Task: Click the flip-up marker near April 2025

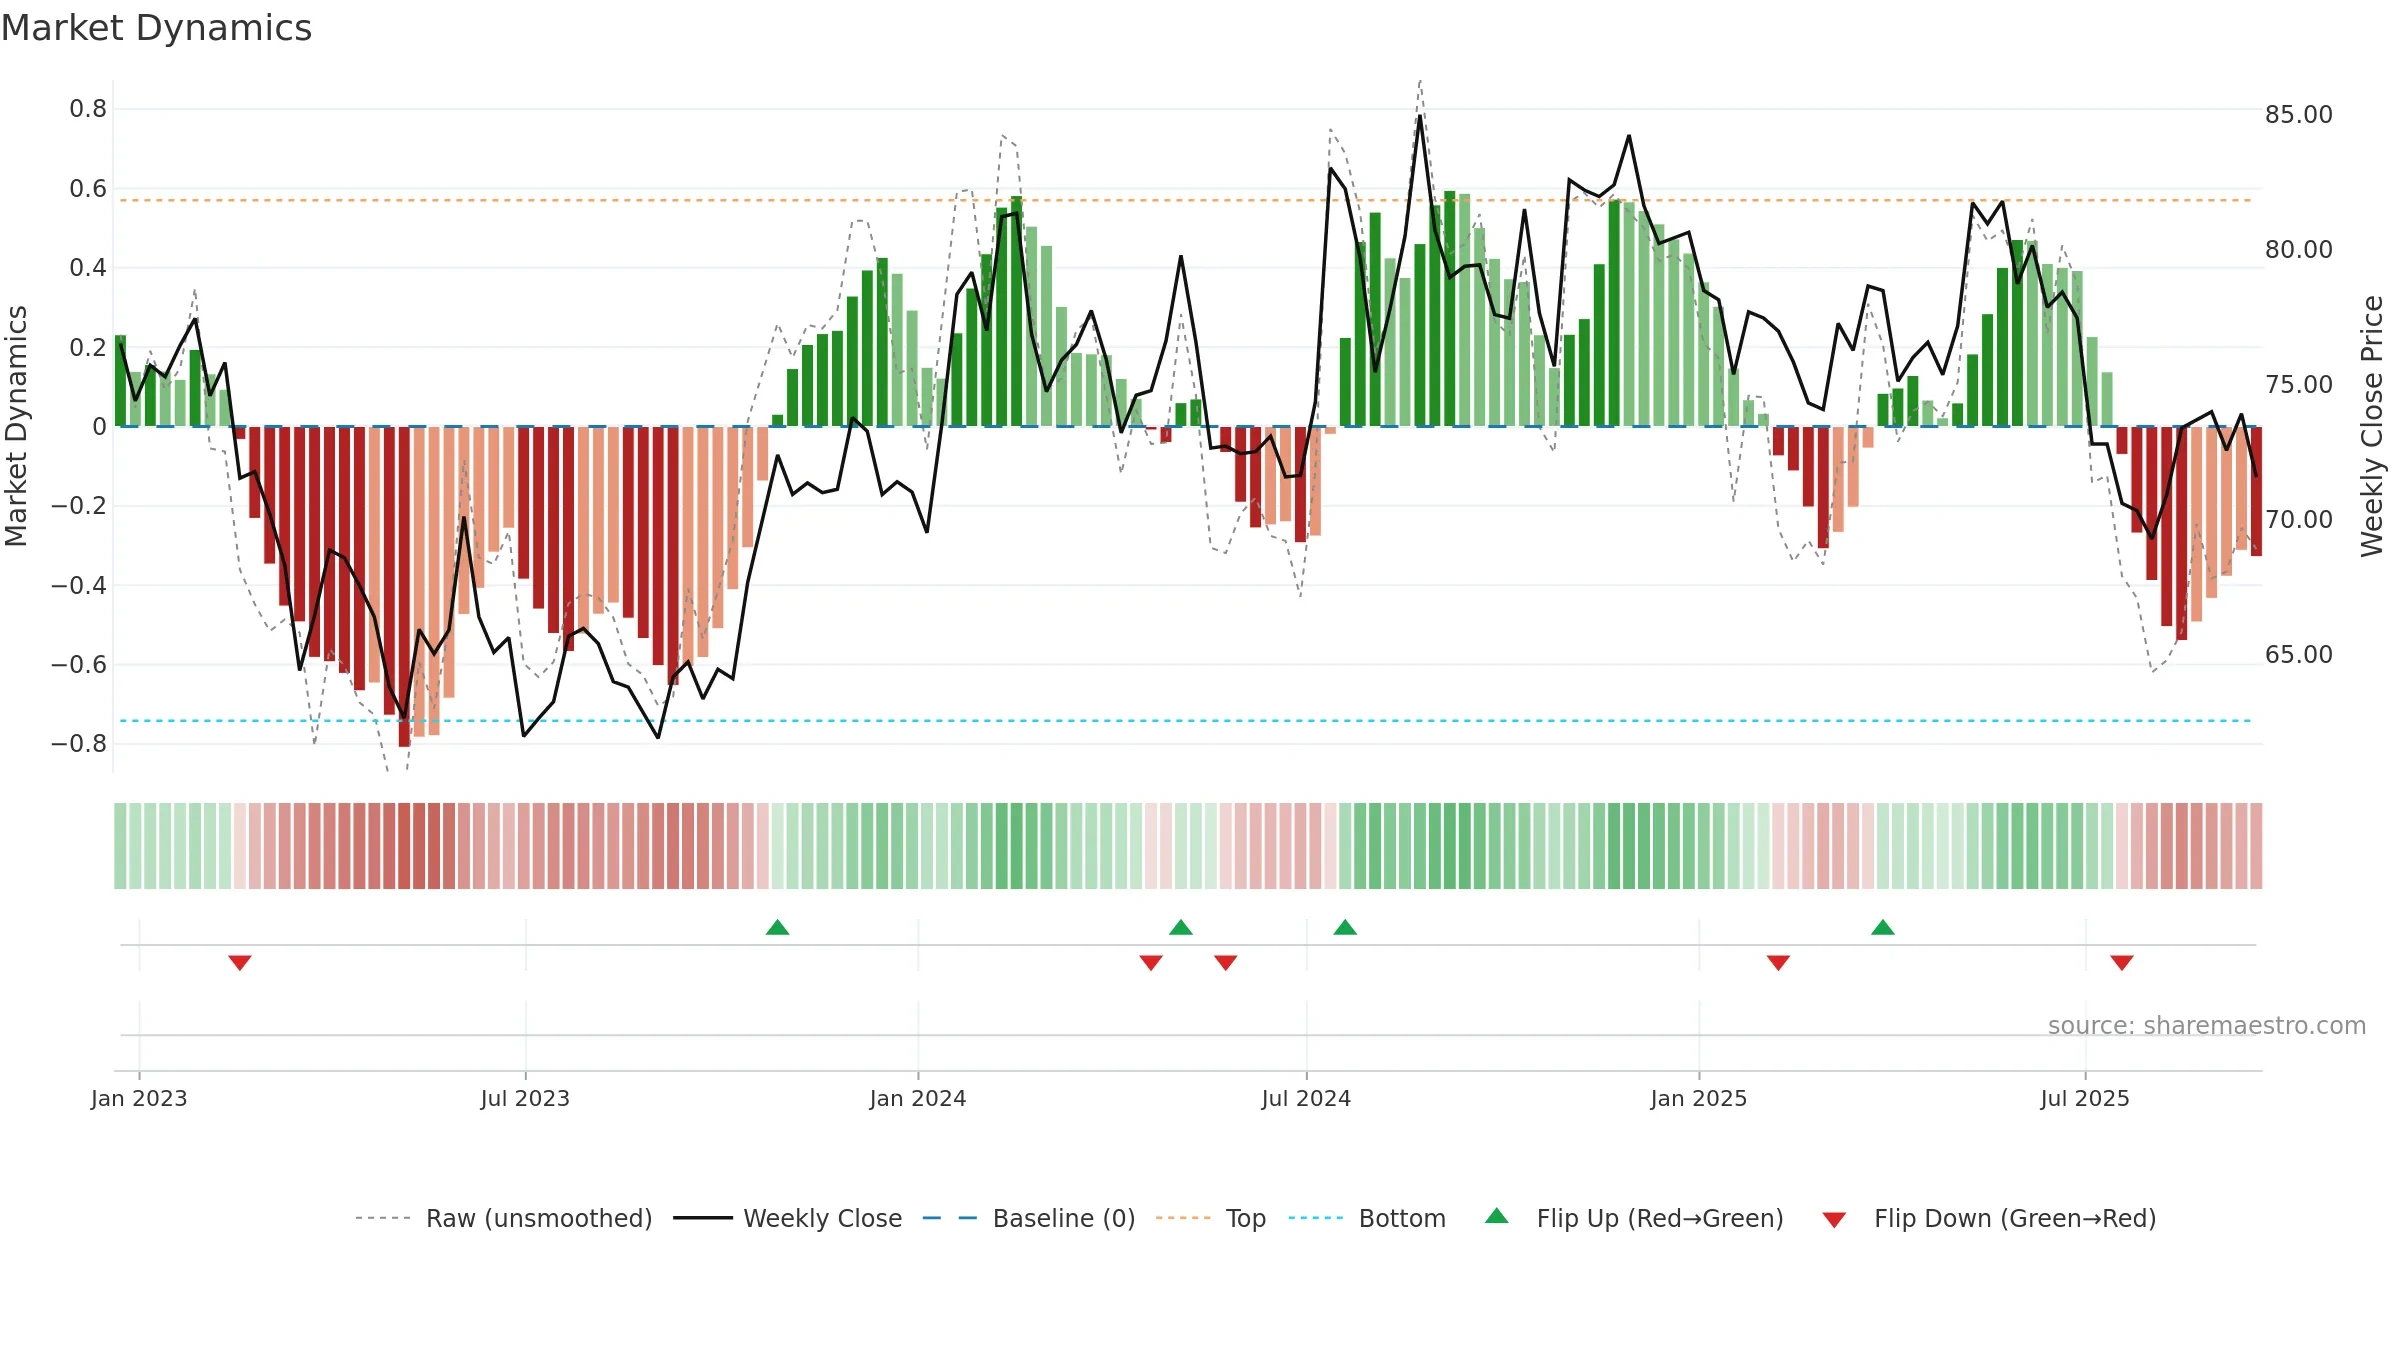Action: click(x=1883, y=927)
